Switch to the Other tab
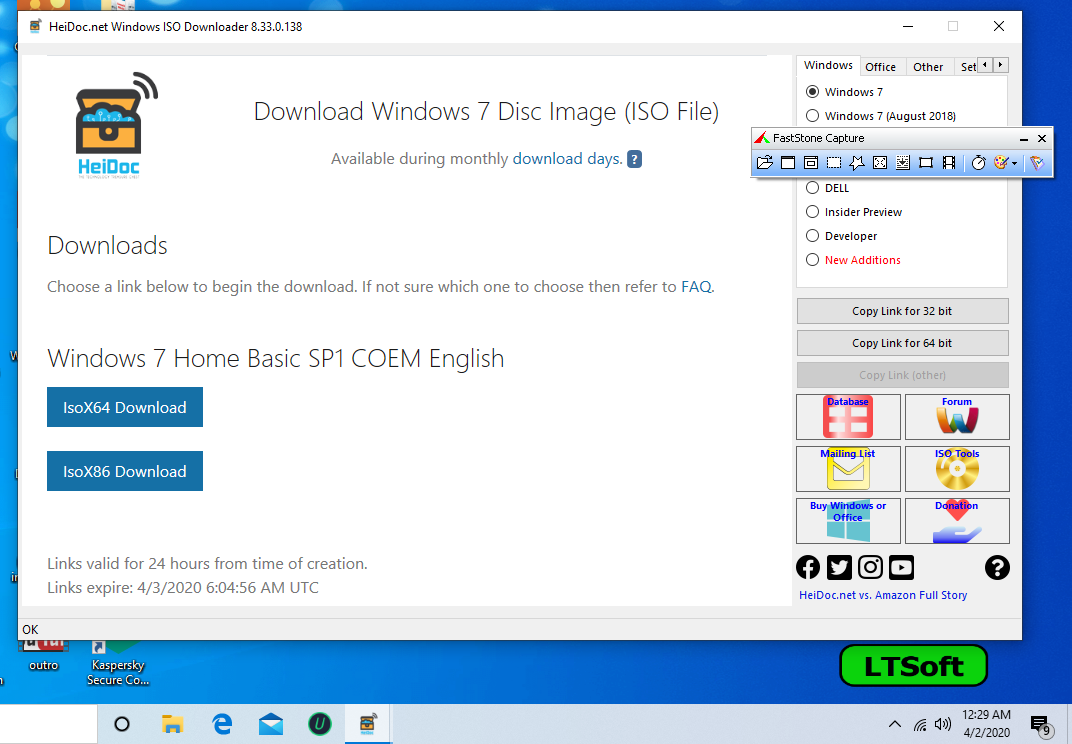Image resolution: width=1072 pixels, height=744 pixels. 928,67
